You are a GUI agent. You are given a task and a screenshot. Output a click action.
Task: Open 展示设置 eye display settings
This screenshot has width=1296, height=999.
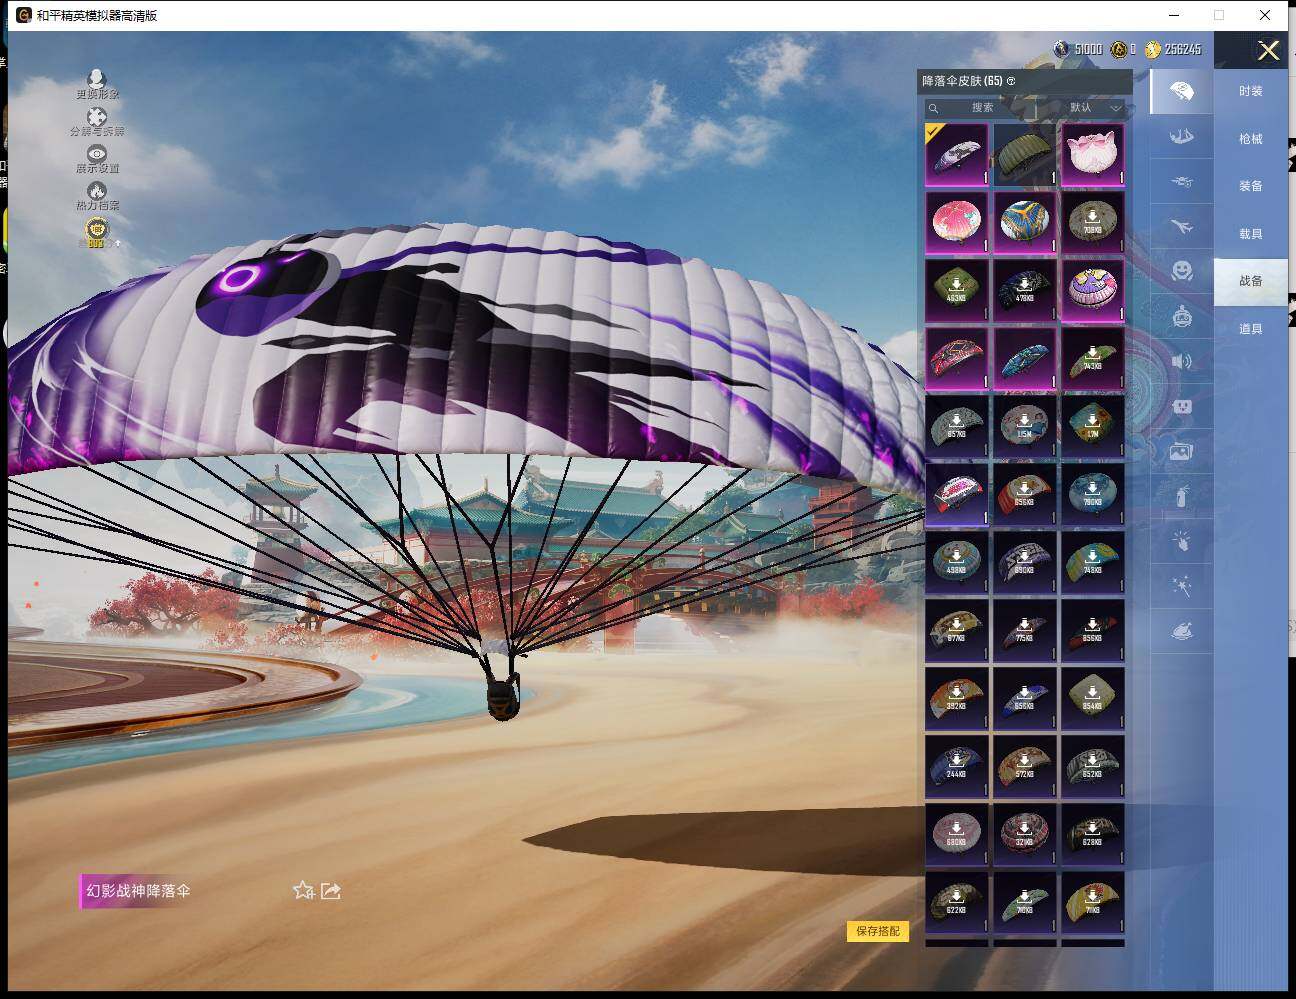96,154
